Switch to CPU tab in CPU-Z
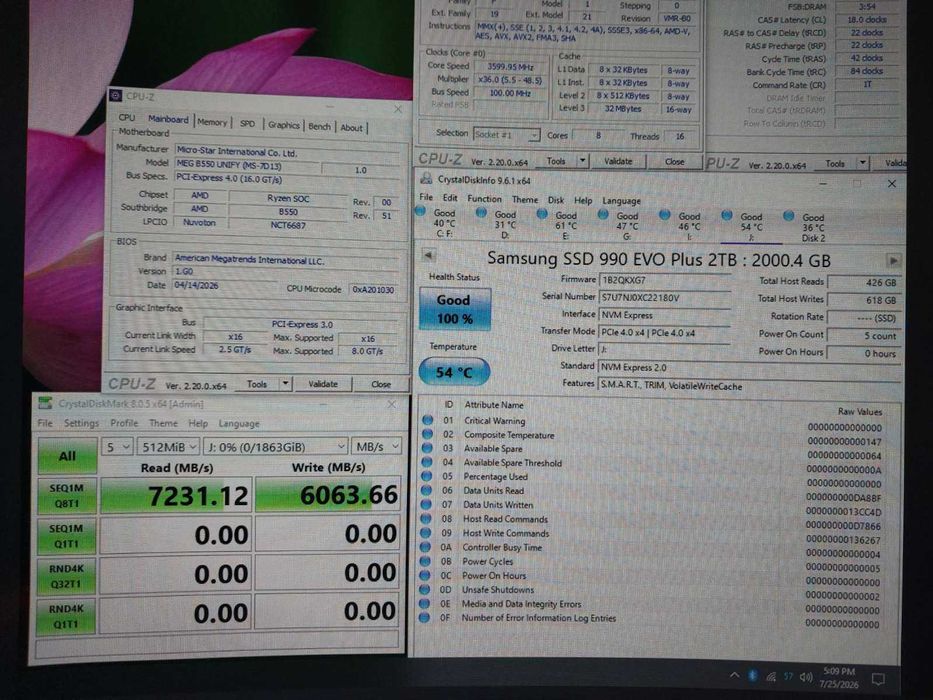933x700 pixels. pyautogui.click(x=127, y=117)
